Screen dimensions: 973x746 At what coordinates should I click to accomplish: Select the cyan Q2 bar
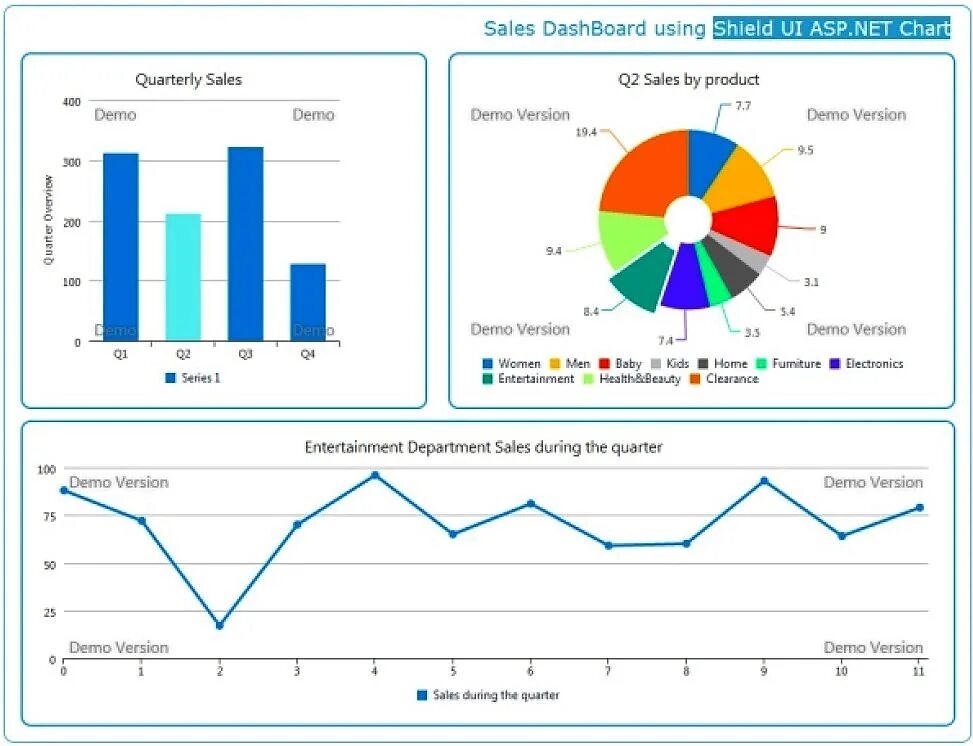pyautogui.click(x=184, y=275)
